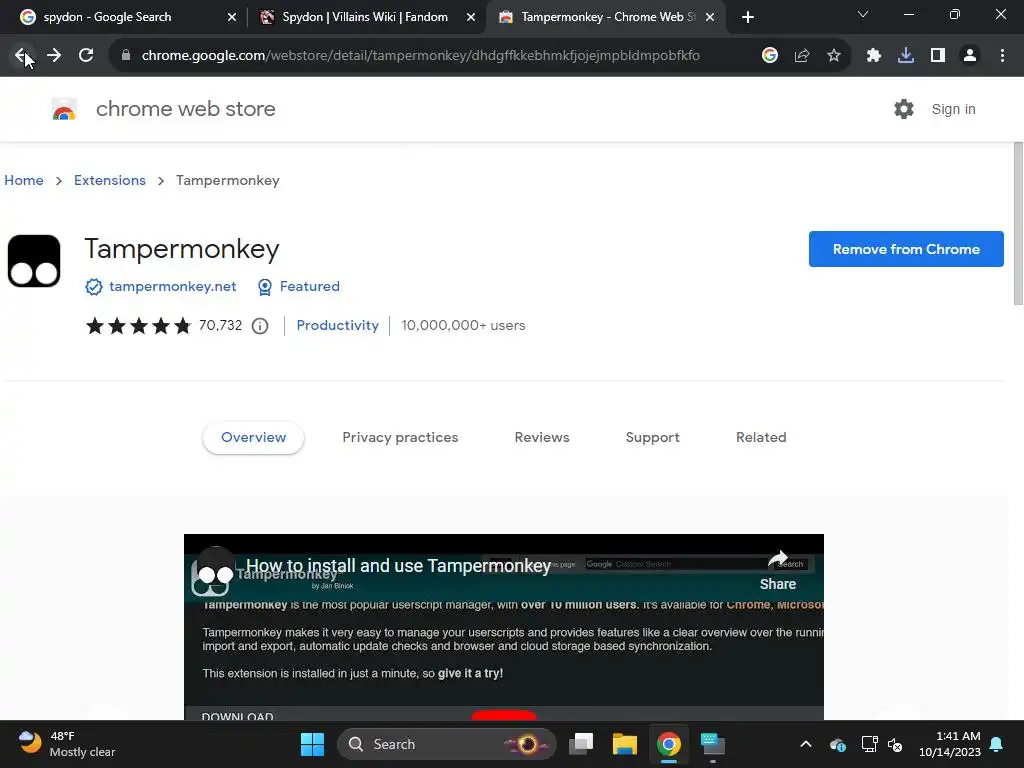Viewport: 1024px width, 768px height.
Task: Click Share on the video
Action: [778, 571]
